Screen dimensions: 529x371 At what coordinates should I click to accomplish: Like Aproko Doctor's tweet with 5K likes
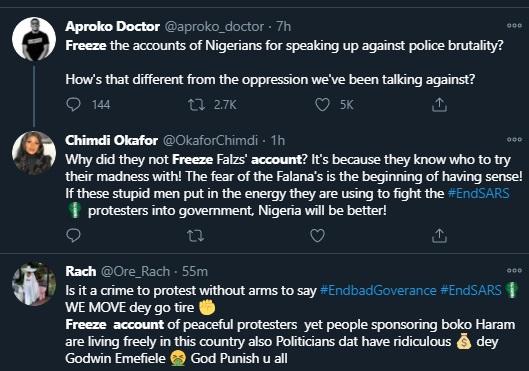pyautogui.click(x=322, y=105)
